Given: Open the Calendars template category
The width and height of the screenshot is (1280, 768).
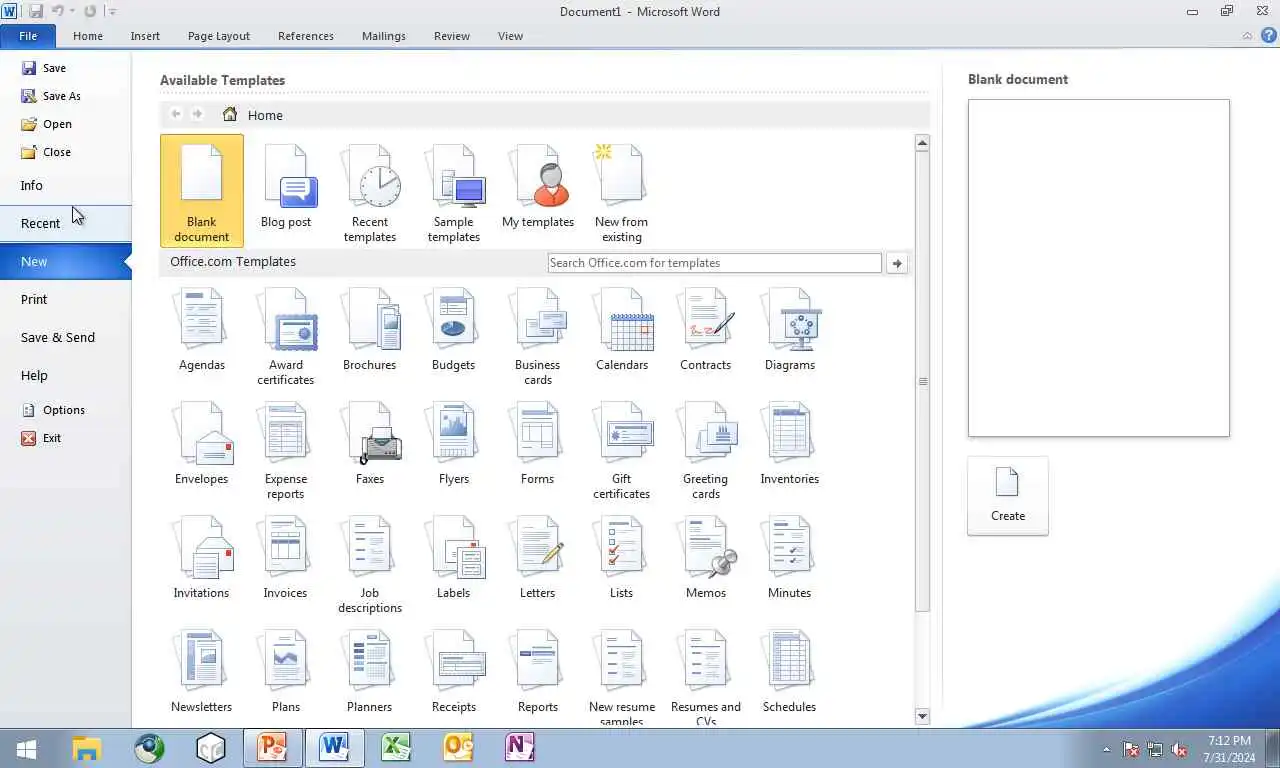Looking at the screenshot, I should point(622,330).
